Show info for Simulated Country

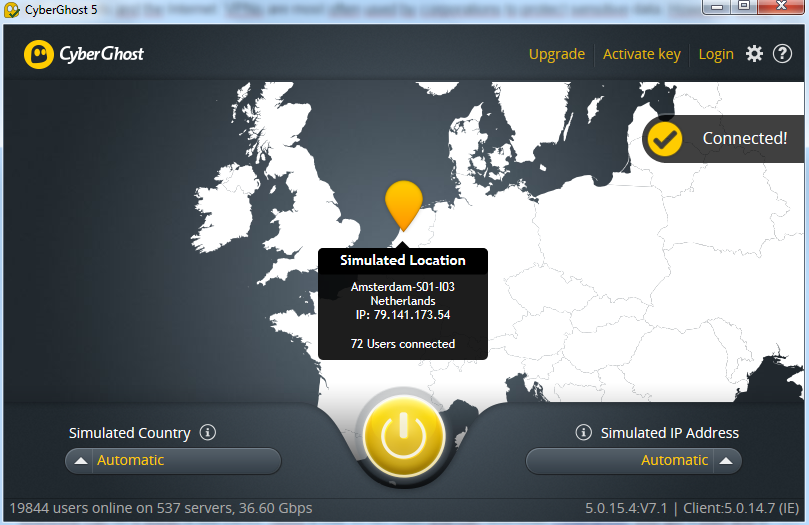click(208, 432)
